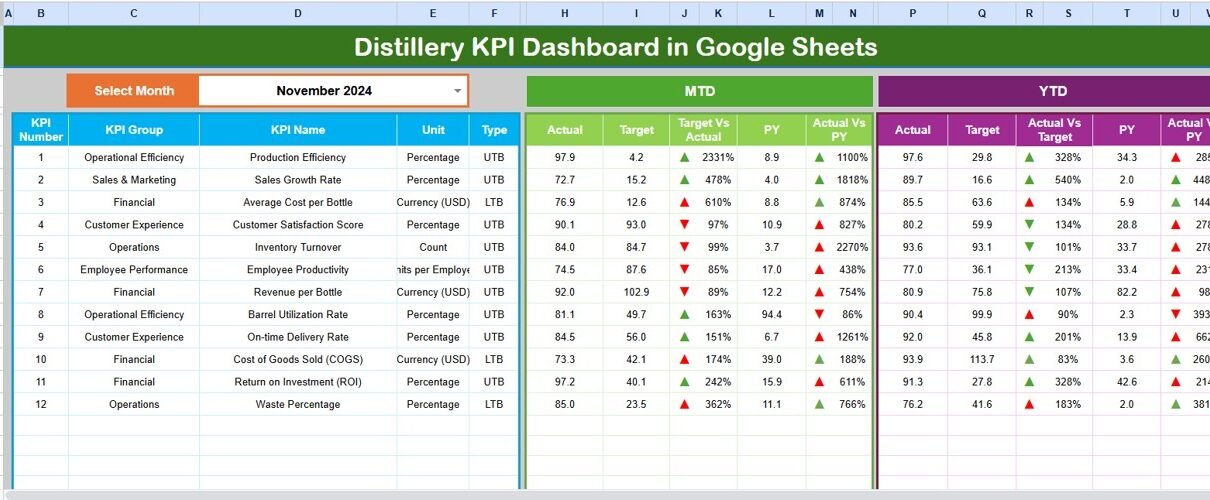Viewport: 1210px width, 500px height.
Task: Click Production Efficiency's MTD Target Vs Actual arrow
Action: point(685,158)
